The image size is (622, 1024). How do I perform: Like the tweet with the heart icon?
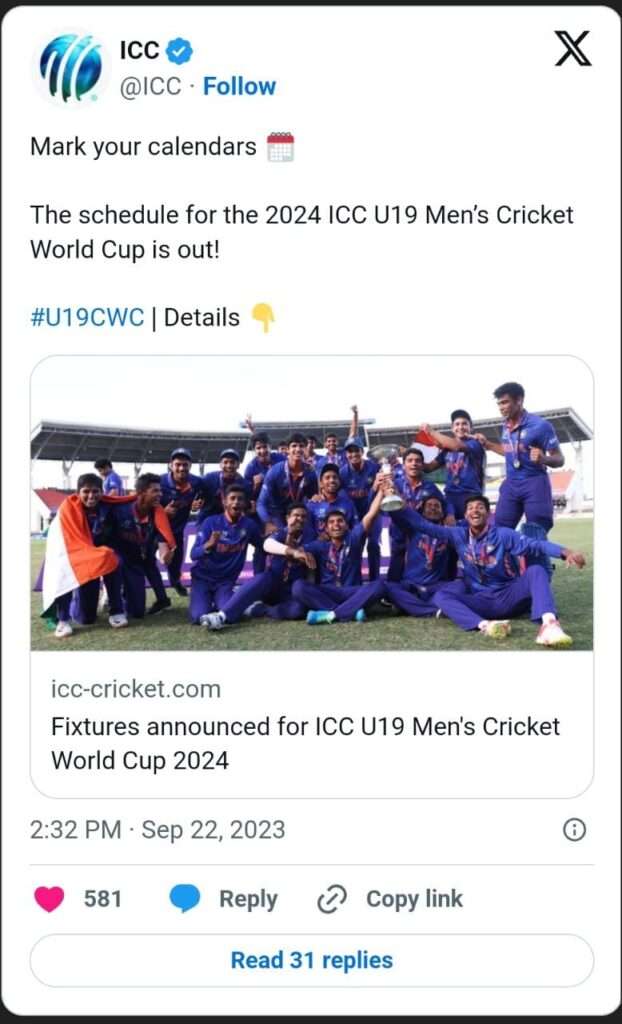49,899
